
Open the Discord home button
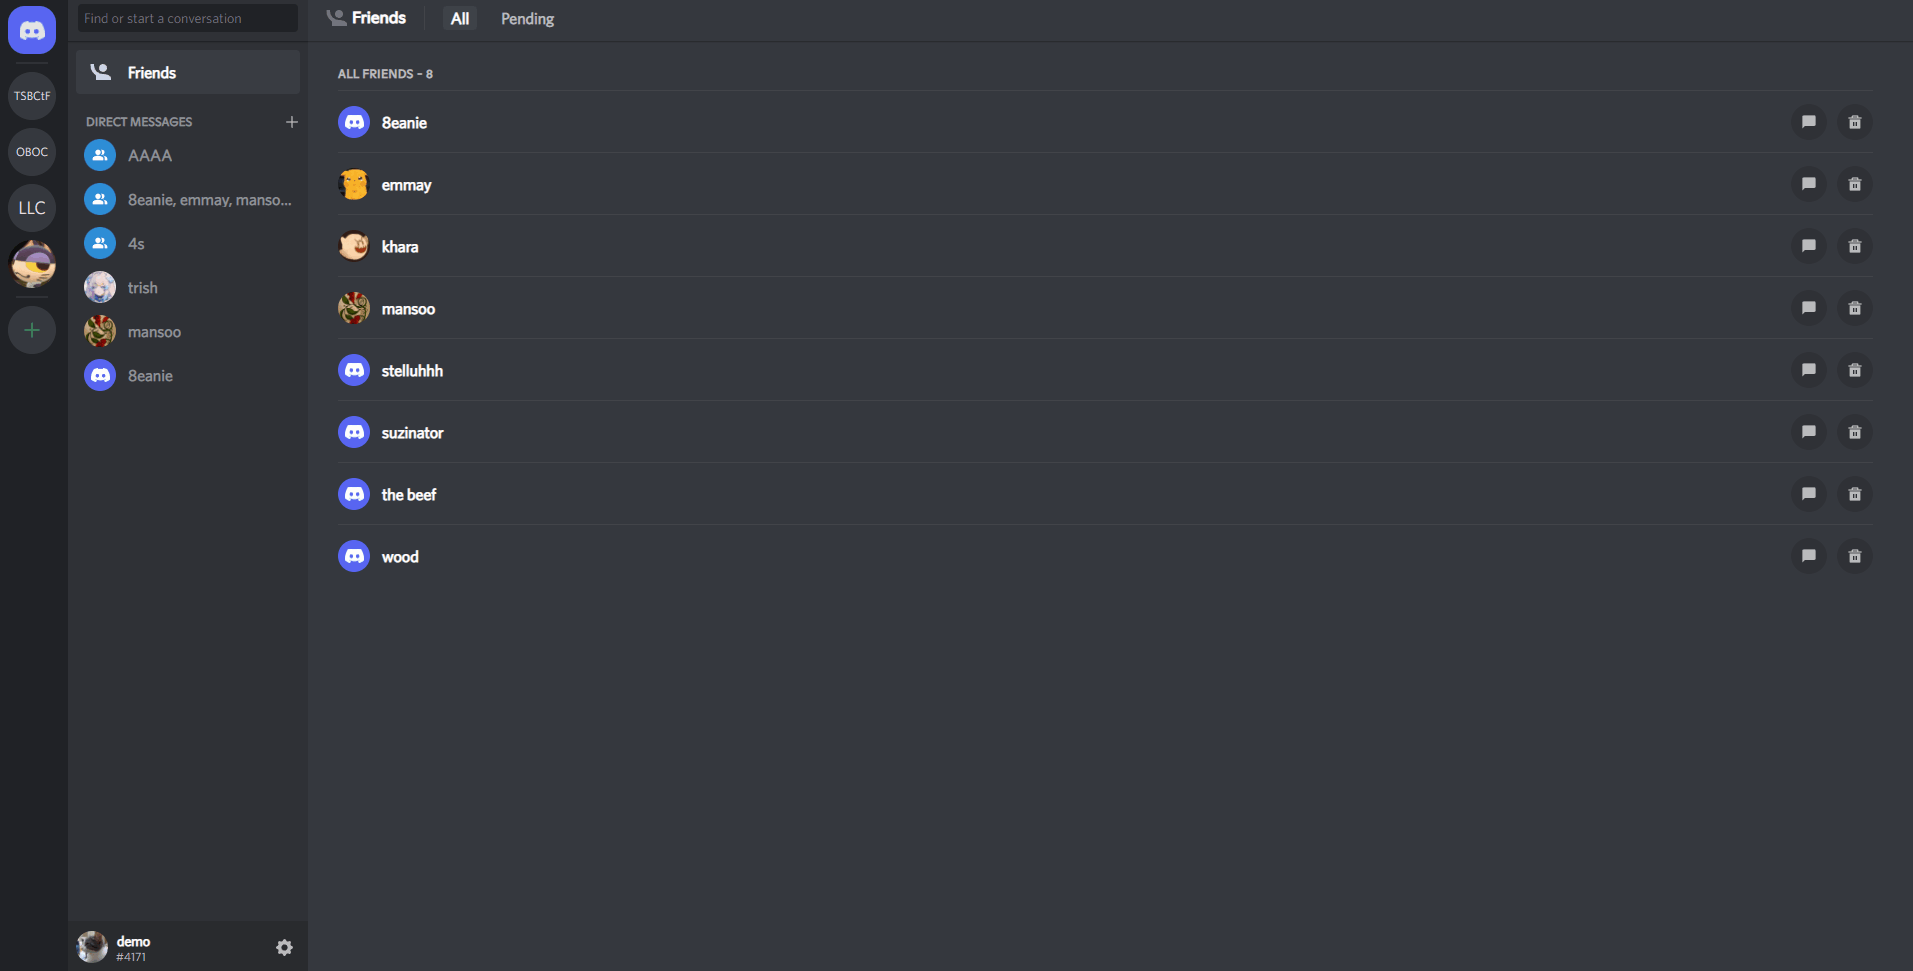[32, 30]
